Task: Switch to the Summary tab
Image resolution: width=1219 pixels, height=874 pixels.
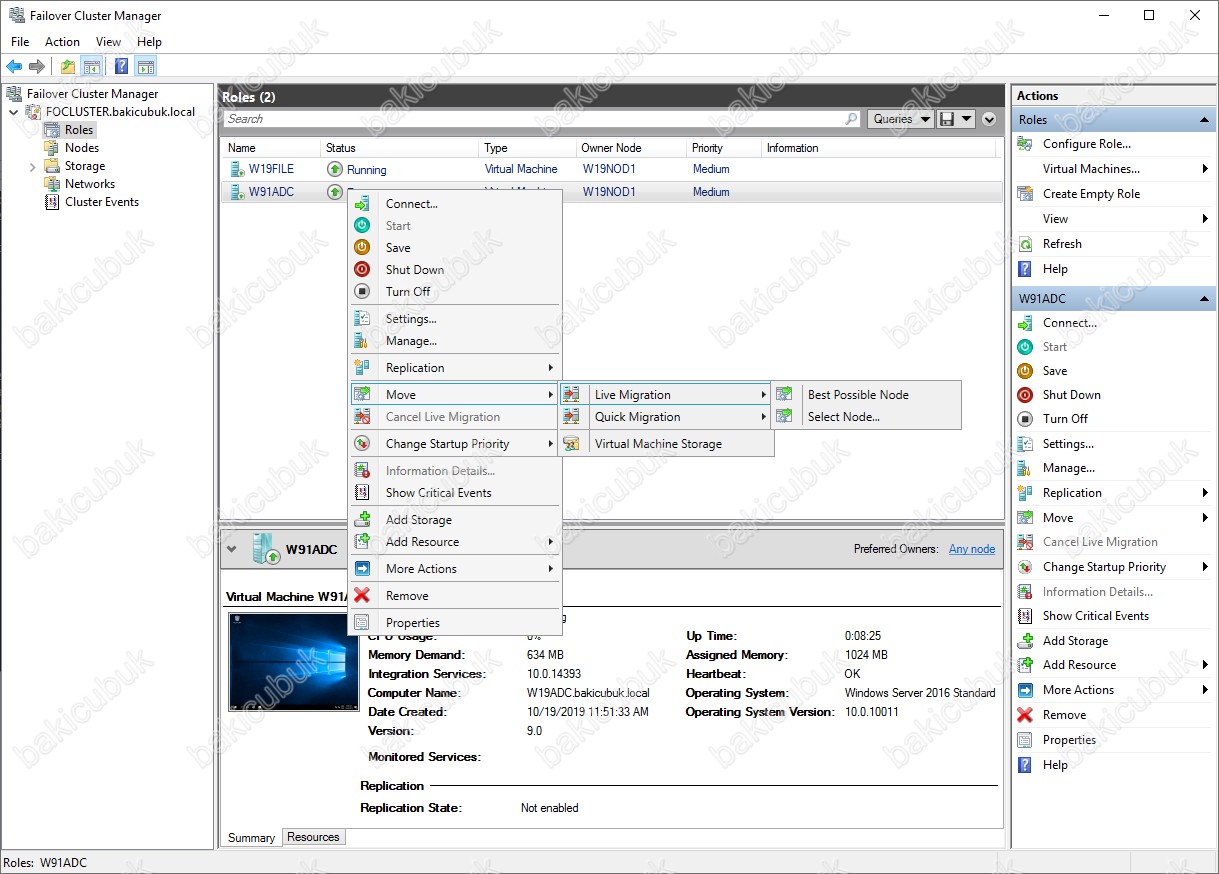Action: (x=251, y=838)
